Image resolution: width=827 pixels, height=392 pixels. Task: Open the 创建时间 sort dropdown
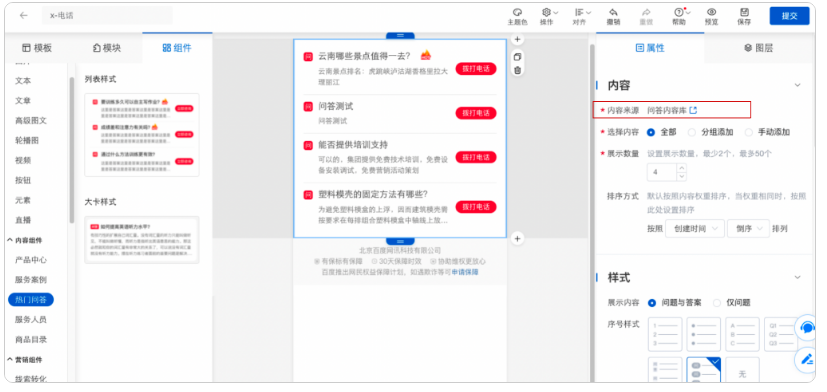695,229
